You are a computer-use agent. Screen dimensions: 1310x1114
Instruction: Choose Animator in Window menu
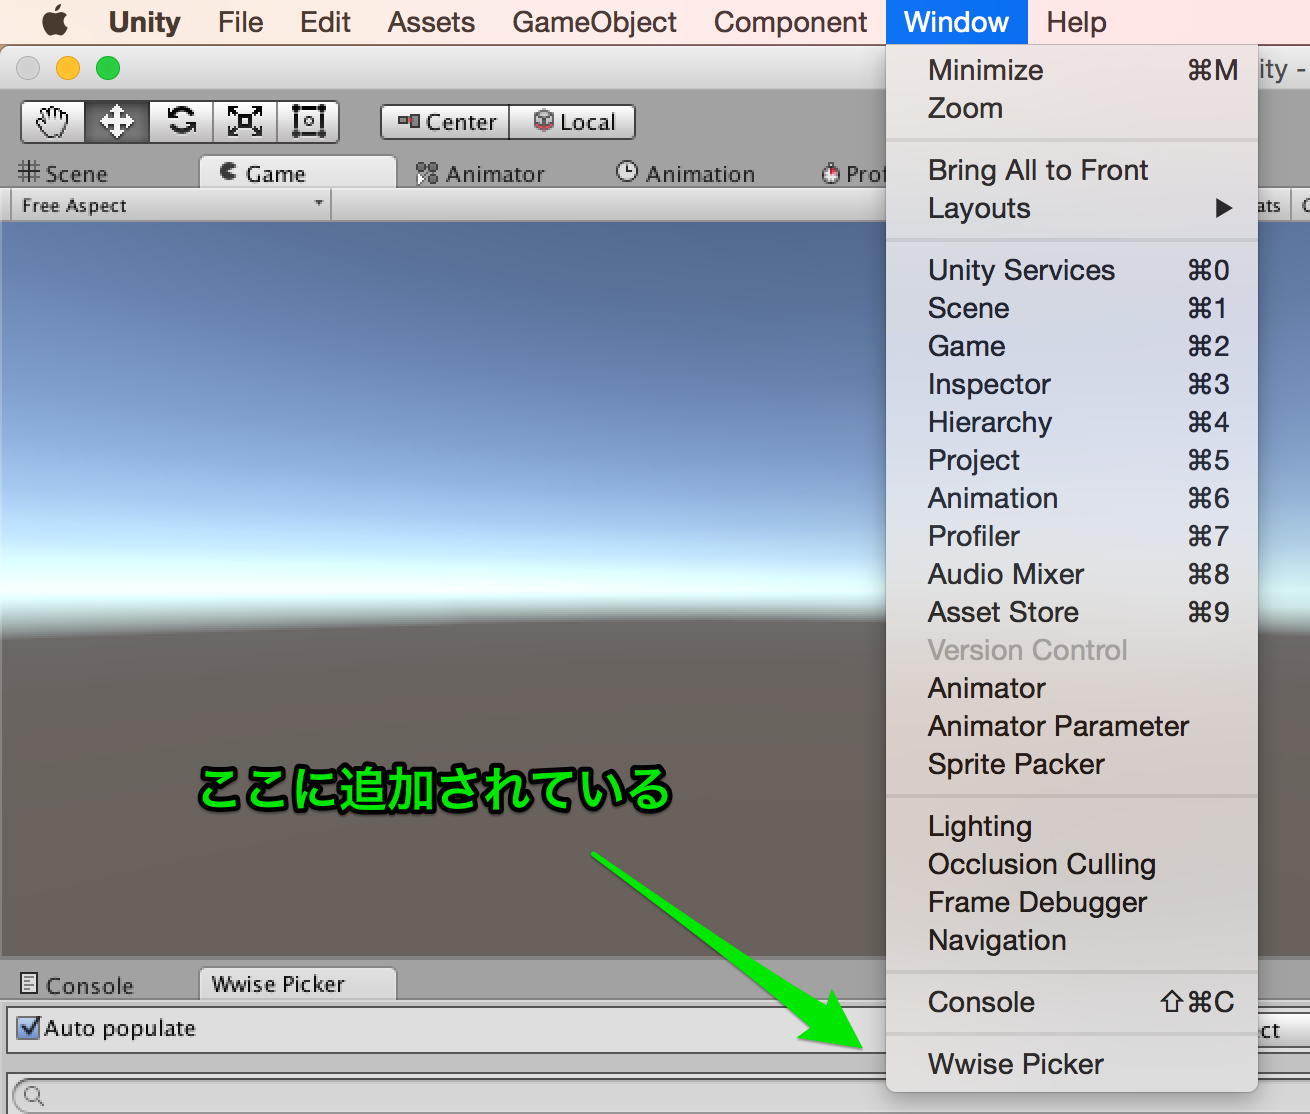tap(1072, 688)
